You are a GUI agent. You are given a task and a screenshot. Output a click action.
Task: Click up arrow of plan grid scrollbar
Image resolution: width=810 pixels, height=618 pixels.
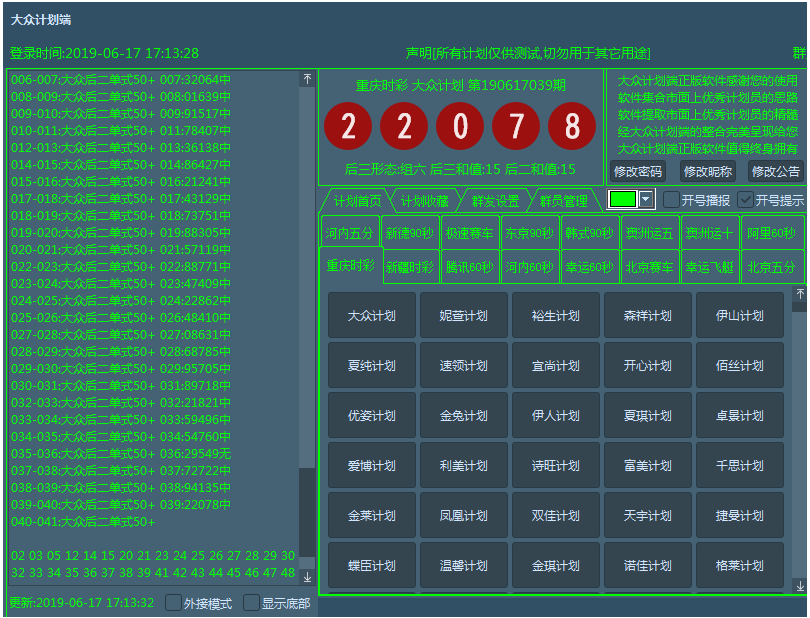click(x=799, y=294)
